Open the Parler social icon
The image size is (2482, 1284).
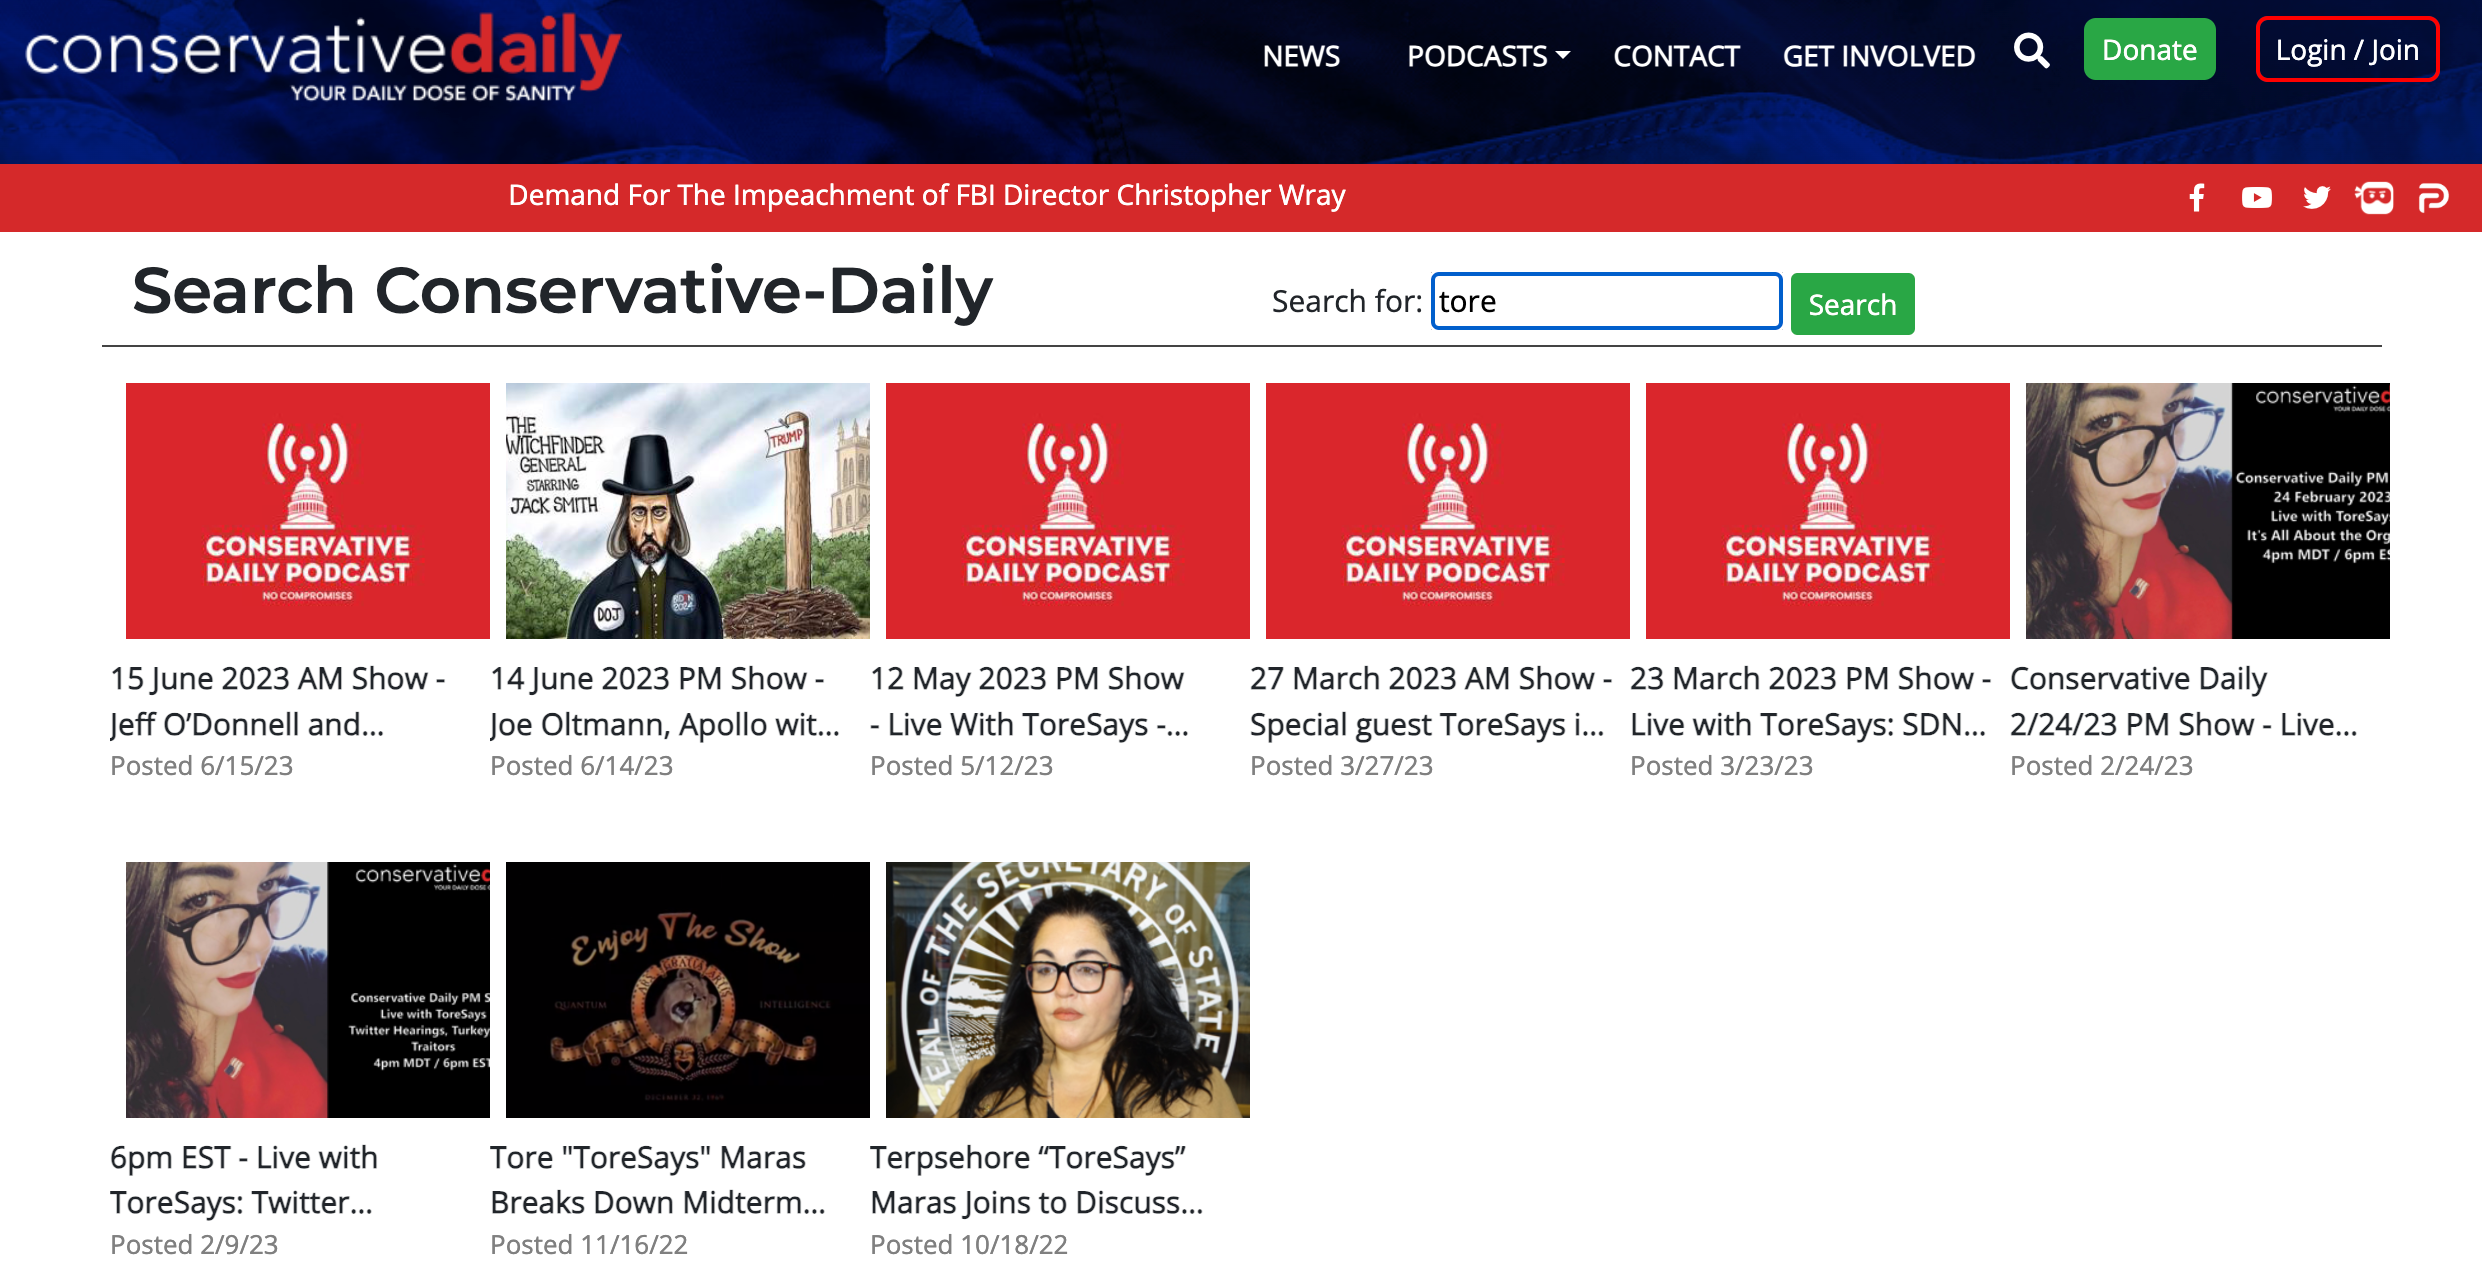[2433, 197]
